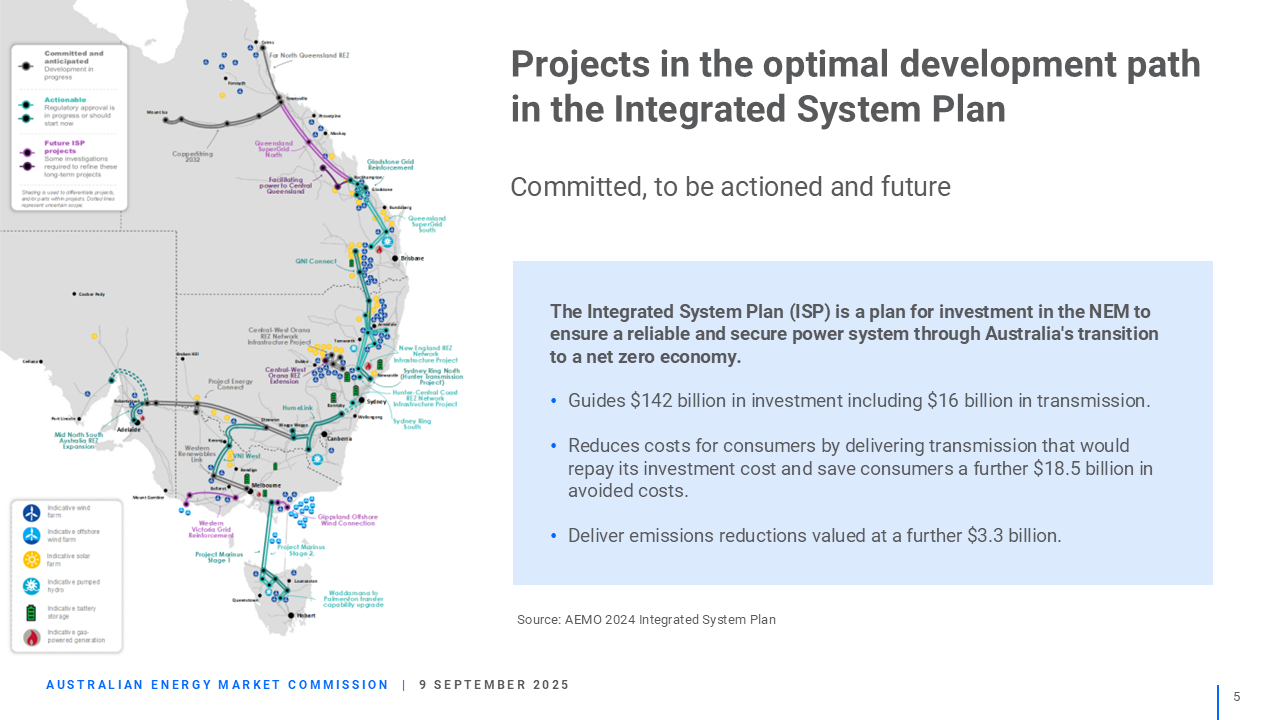Screen dimensions: 1280x720
Task: Click the purple Future ISP projects legend marker
Action: tap(27, 154)
